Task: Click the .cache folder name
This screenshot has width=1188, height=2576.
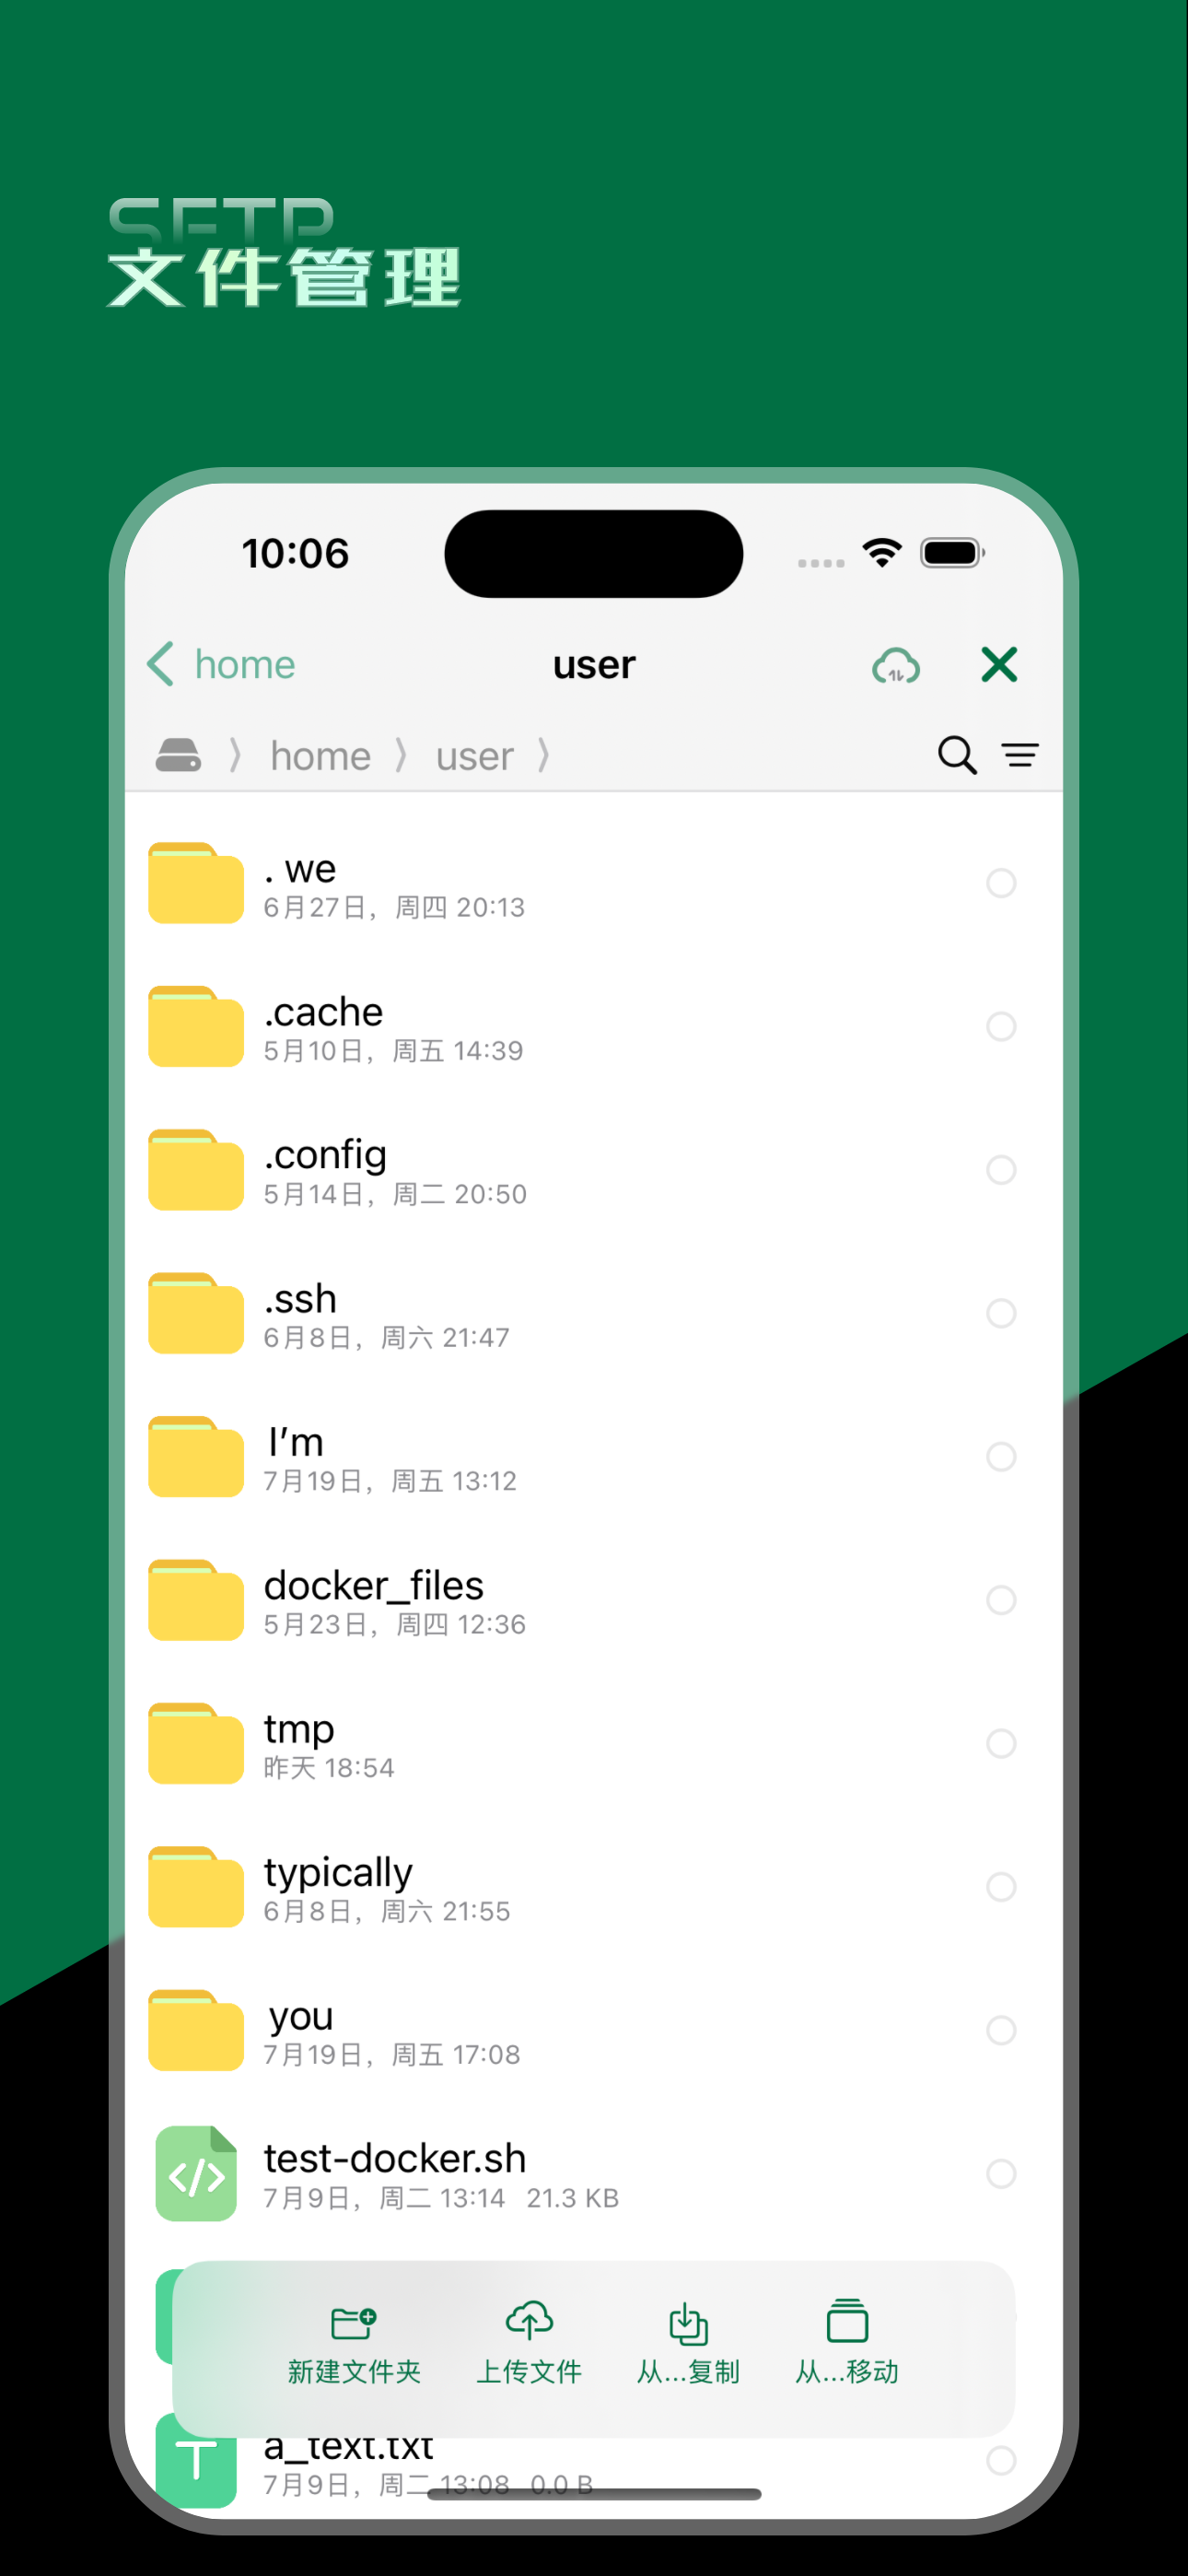Action: [x=323, y=1012]
